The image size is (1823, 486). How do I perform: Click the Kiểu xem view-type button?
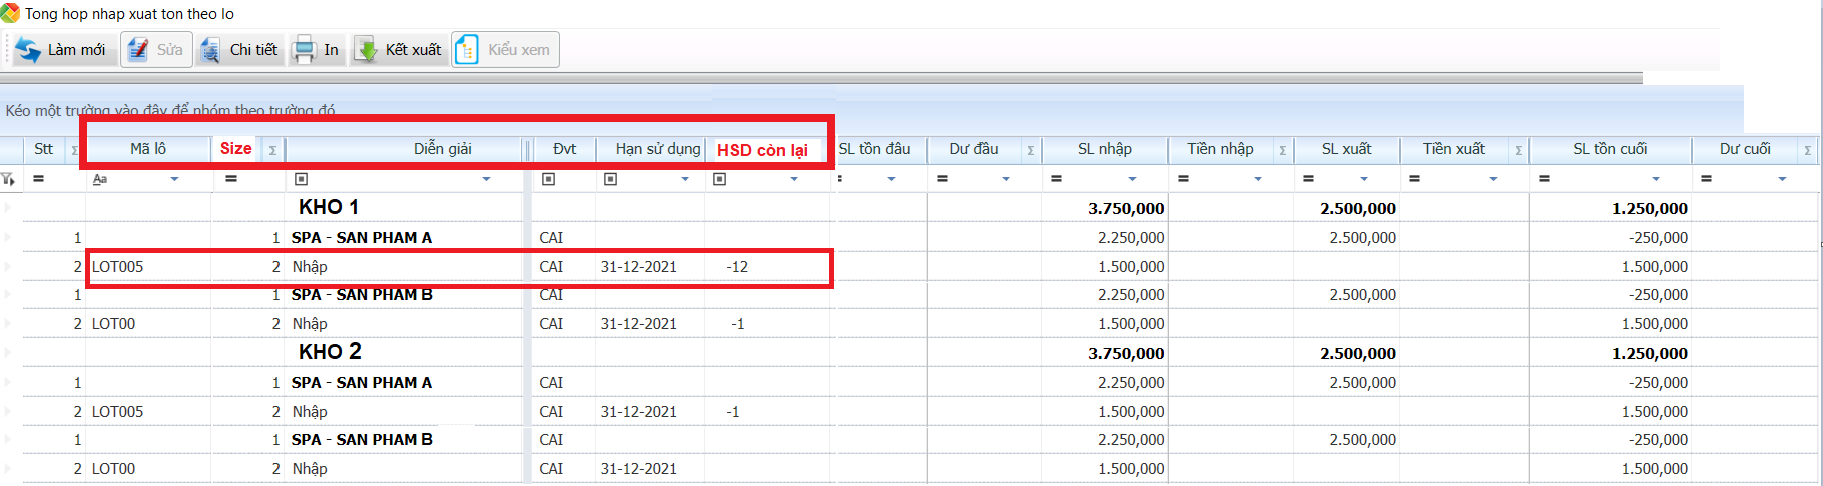click(x=505, y=50)
